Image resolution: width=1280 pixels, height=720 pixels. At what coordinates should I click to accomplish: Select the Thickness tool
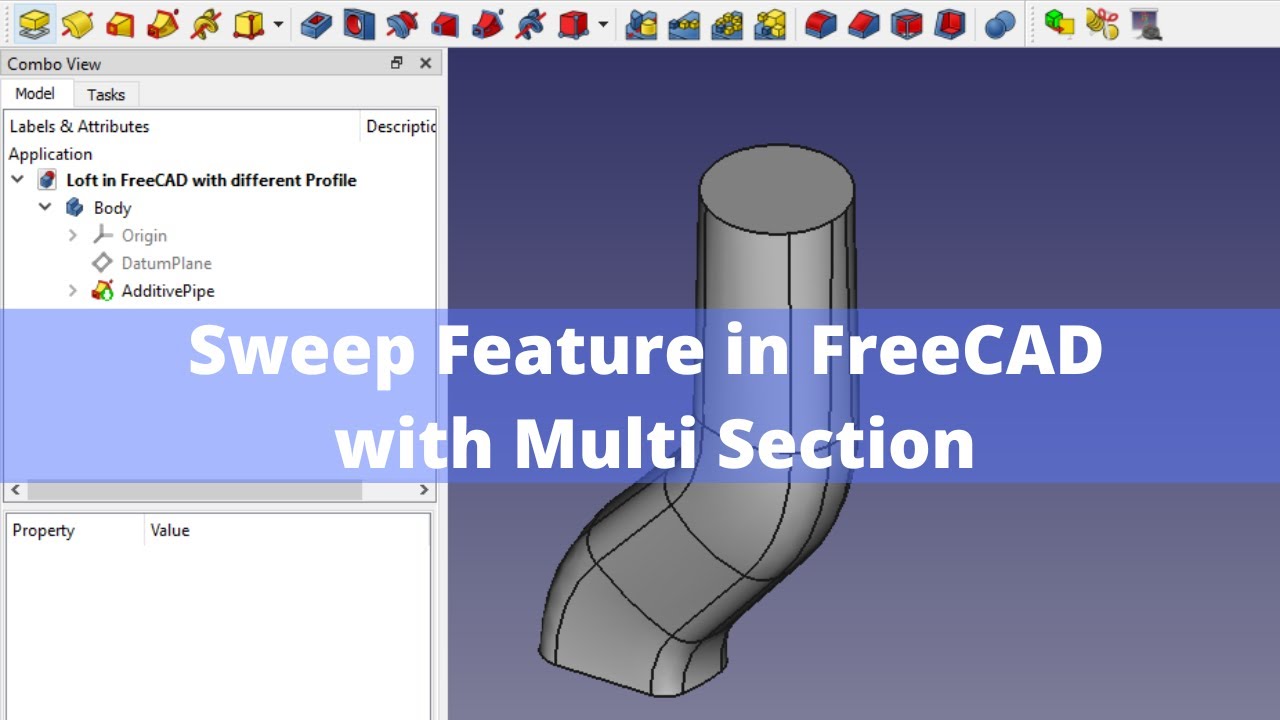949,23
